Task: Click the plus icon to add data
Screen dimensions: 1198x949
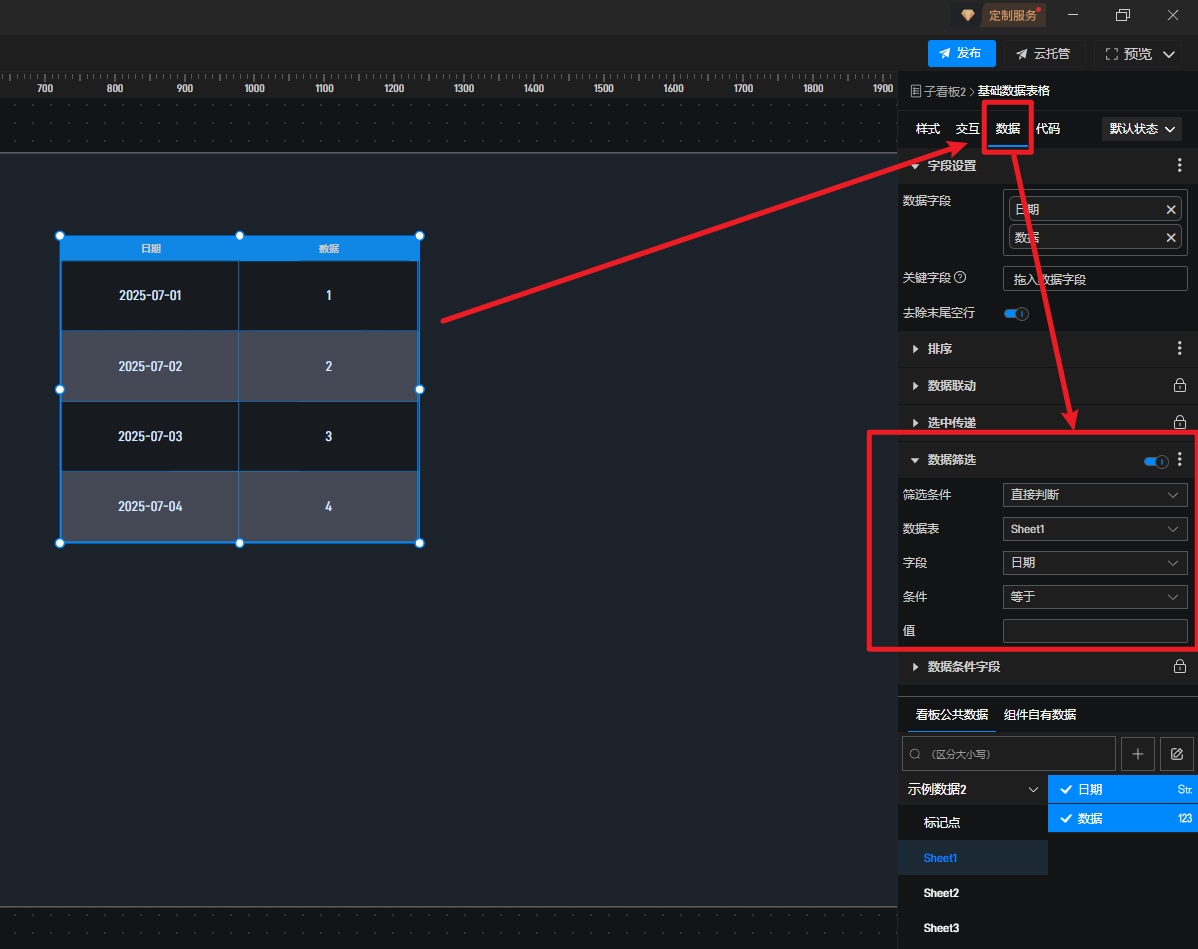Action: 1138,754
